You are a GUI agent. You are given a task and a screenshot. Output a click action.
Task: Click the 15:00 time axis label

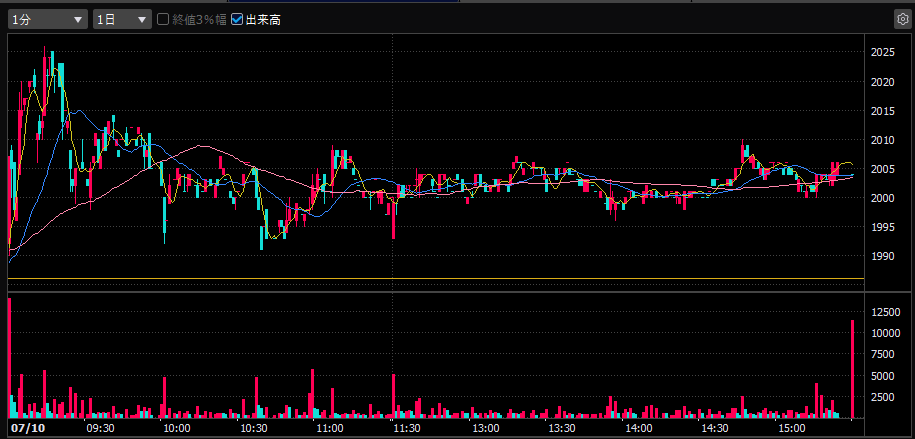[x=791, y=428]
